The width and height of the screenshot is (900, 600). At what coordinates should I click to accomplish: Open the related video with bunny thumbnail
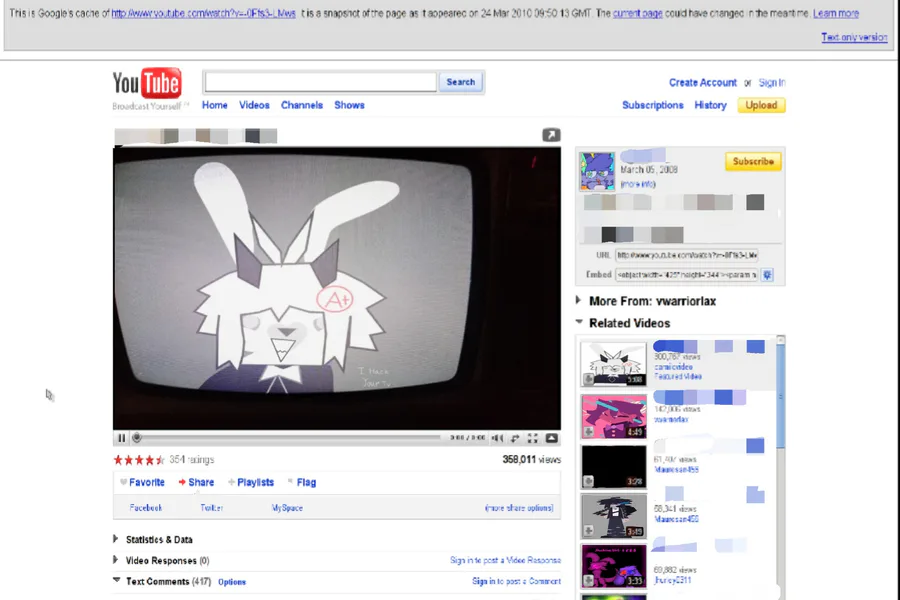point(614,364)
